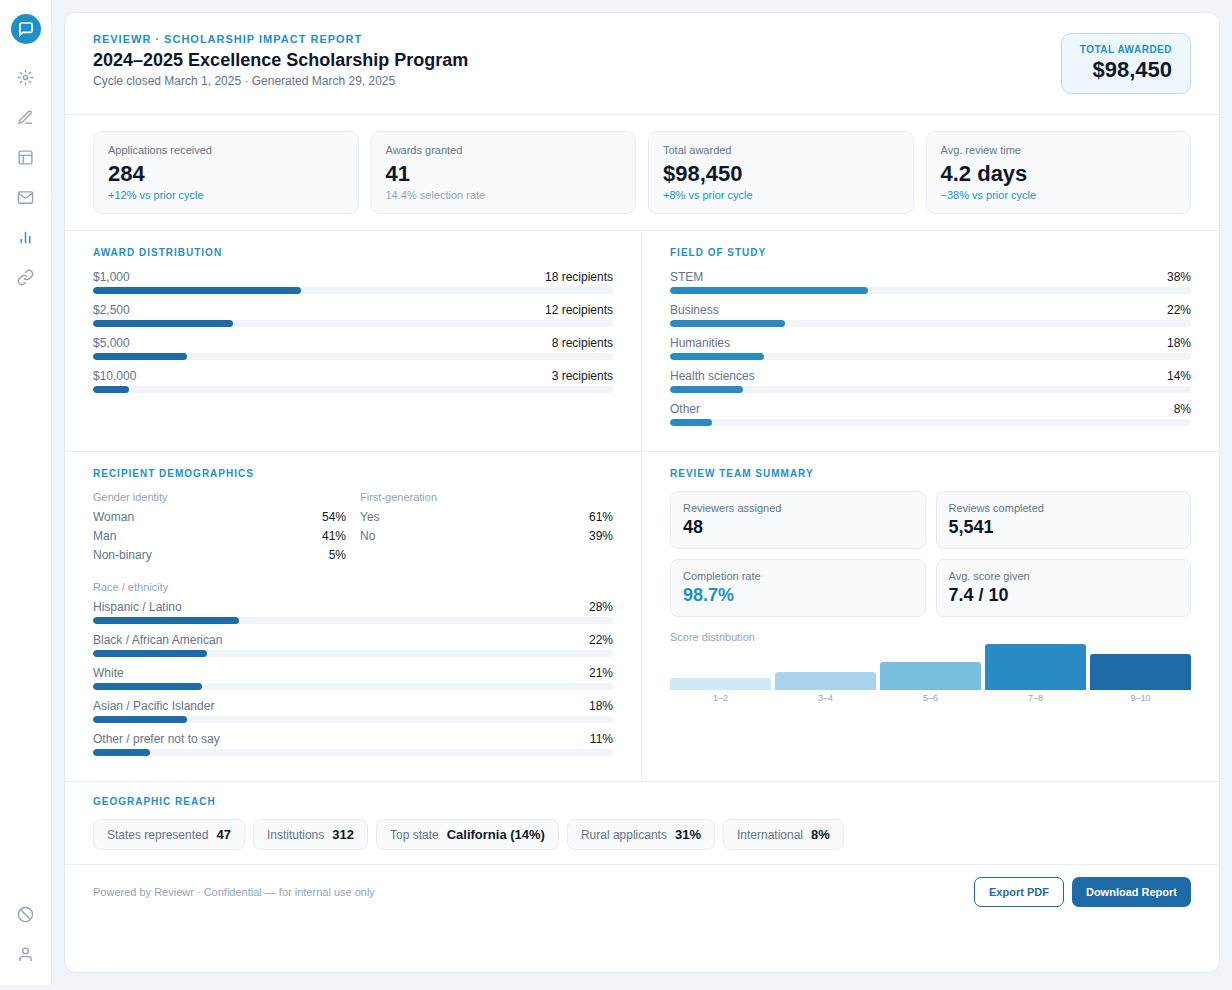This screenshot has height=990, width=1232.
Task: Click the 7–8 score distribution bar
Action: pos(1035,666)
